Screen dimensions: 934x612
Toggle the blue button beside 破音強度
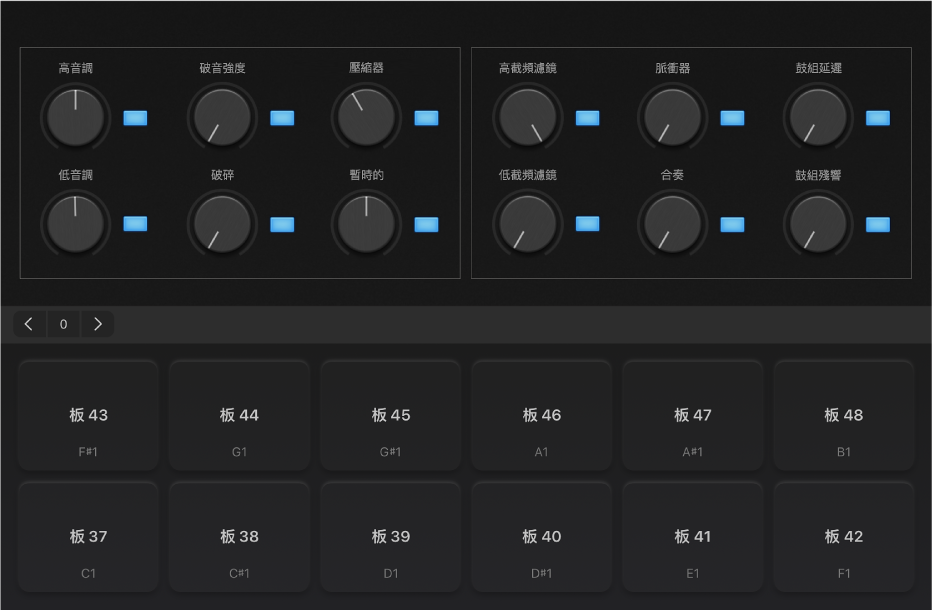282,118
